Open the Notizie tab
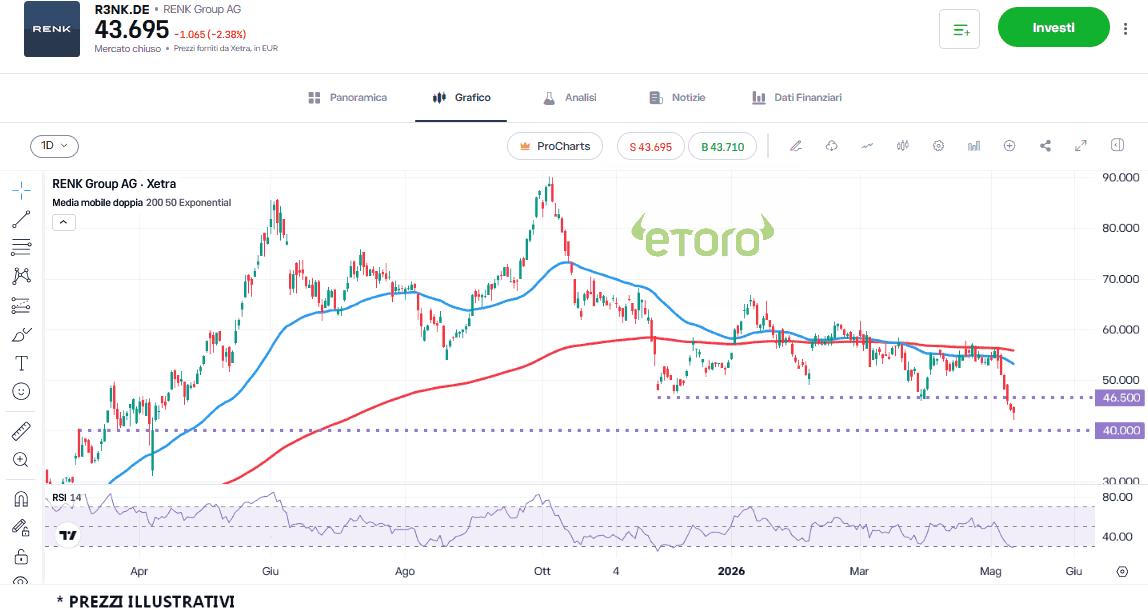The height and width of the screenshot is (612, 1148). pyautogui.click(x=677, y=97)
